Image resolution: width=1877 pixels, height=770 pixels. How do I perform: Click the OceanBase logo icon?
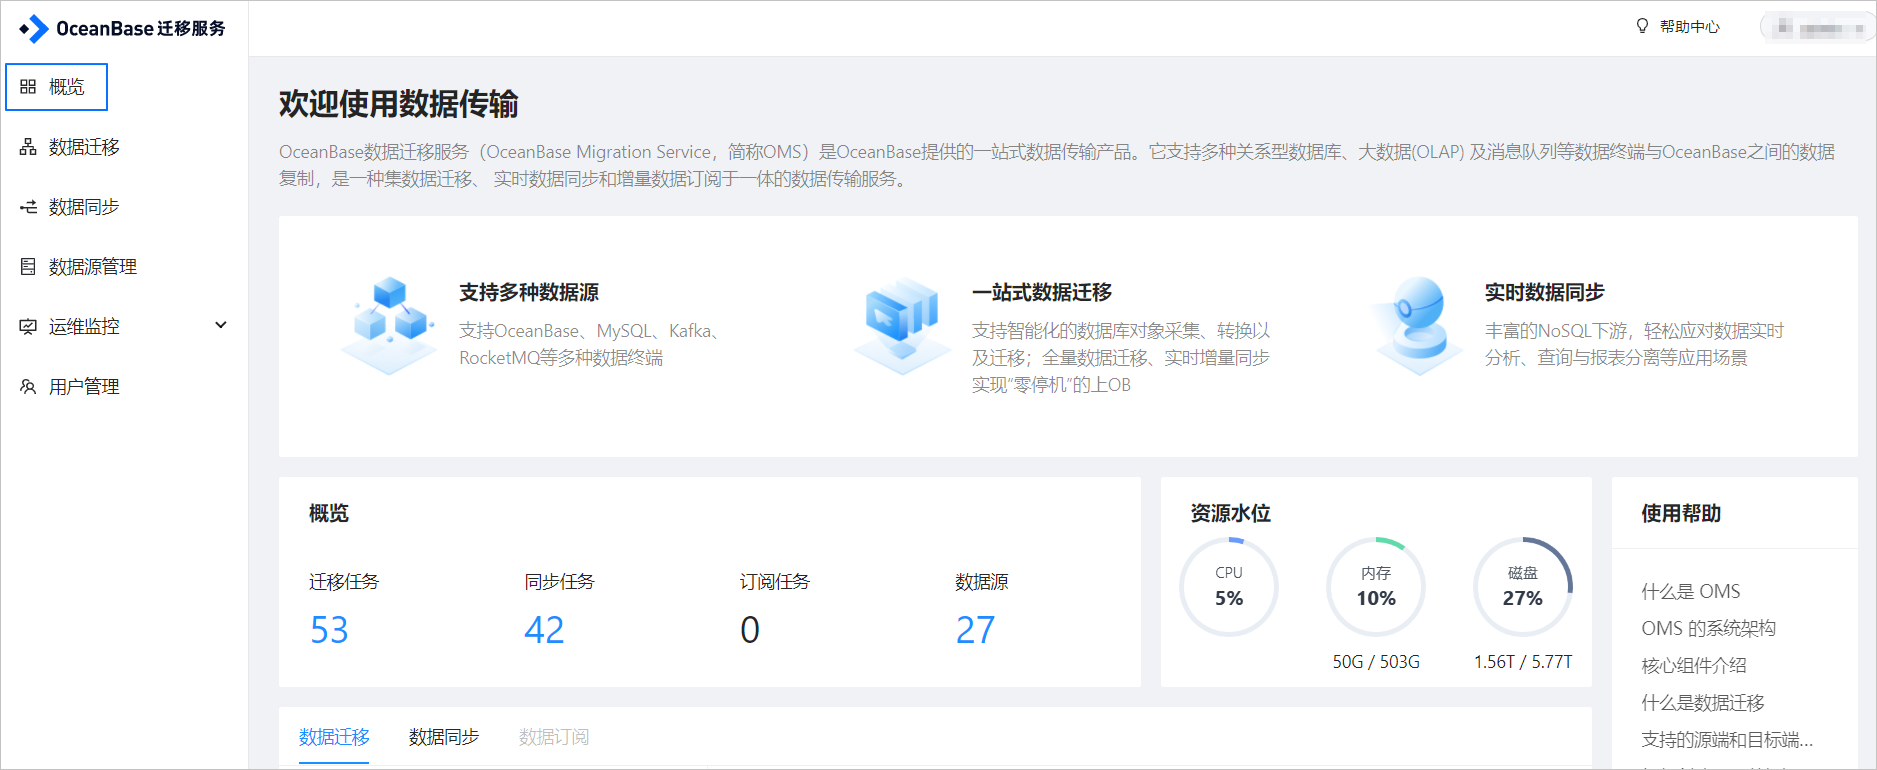tap(33, 29)
